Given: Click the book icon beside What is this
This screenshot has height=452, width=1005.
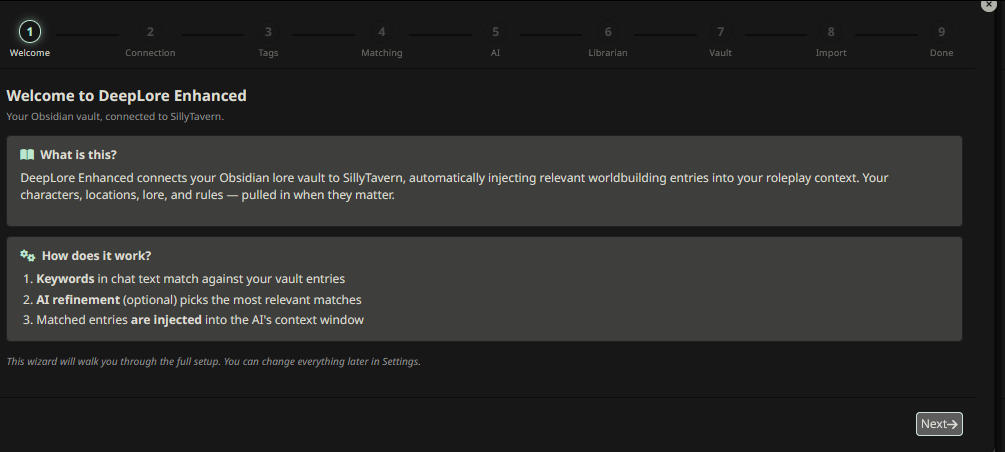Looking at the screenshot, I should pyautogui.click(x=27, y=155).
